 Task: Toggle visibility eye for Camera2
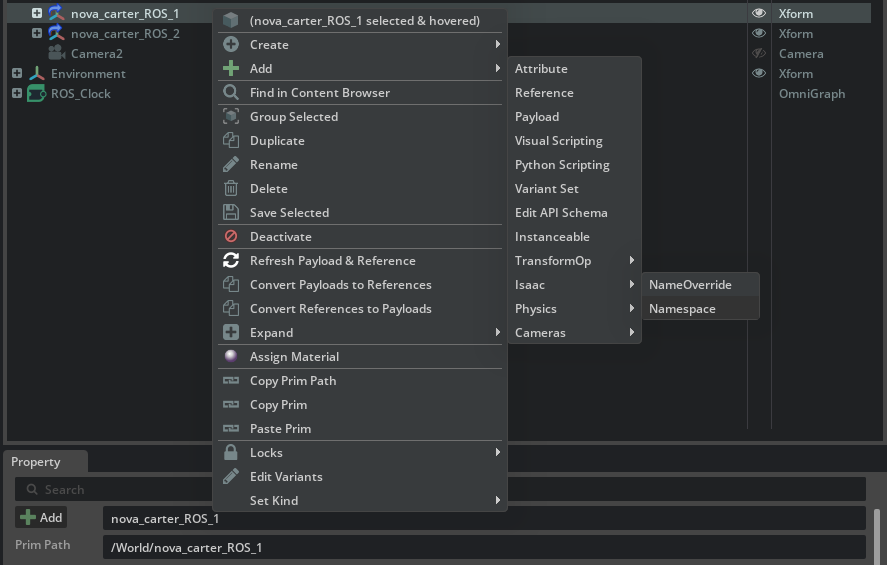pyautogui.click(x=759, y=54)
